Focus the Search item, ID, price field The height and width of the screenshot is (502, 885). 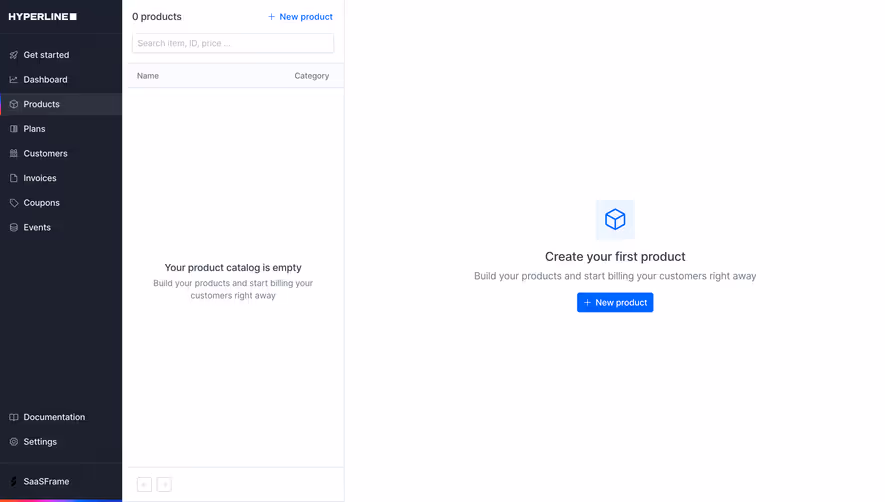[233, 43]
